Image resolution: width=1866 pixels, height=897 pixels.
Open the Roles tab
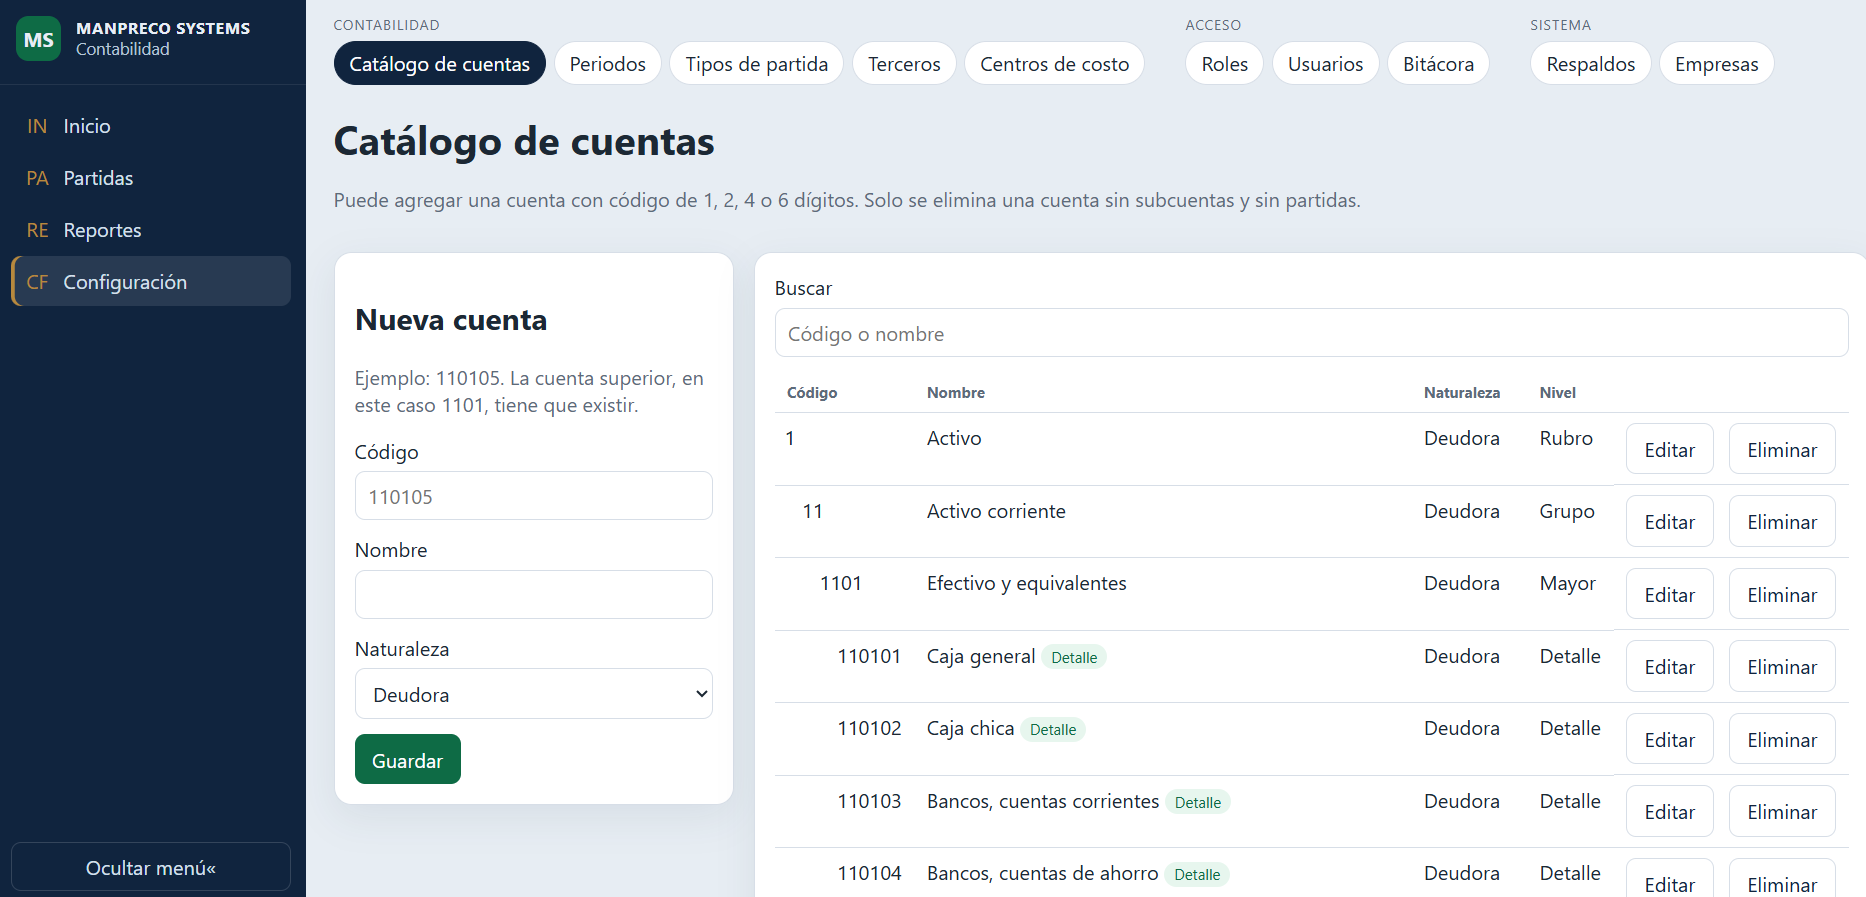tap(1225, 64)
